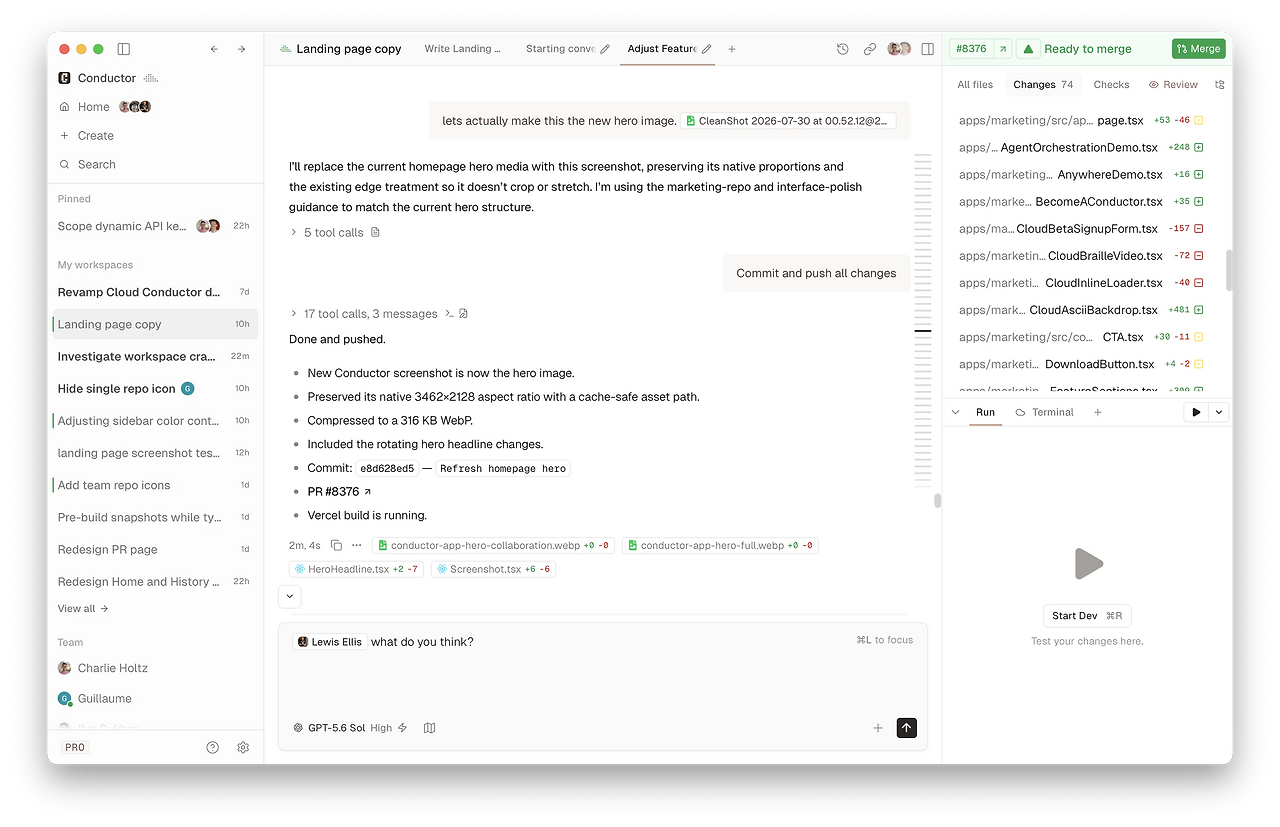Open conductor-app-hero-full.webp file chip
Image resolution: width=1280 pixels, height=827 pixels.
[x=720, y=545]
